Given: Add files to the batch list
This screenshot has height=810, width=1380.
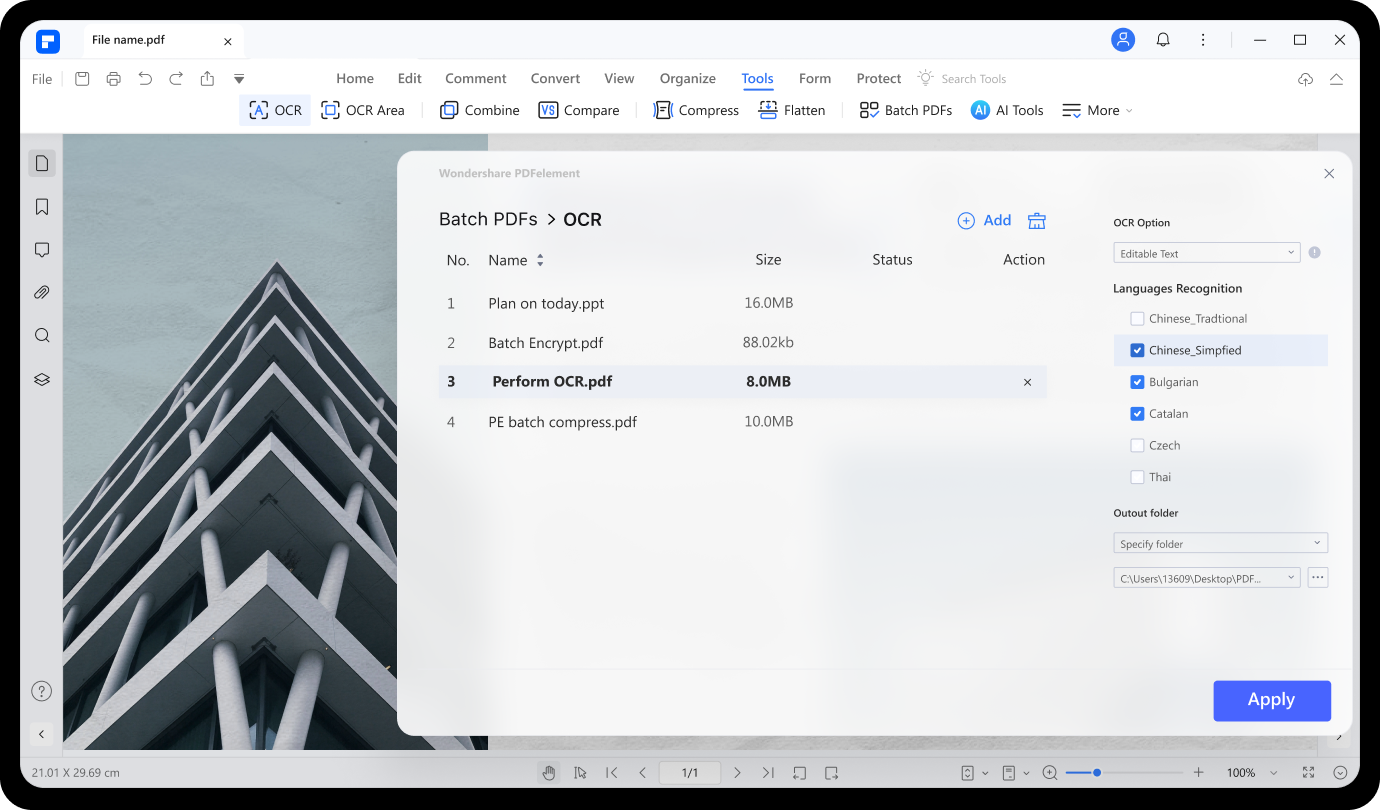Looking at the screenshot, I should click(x=984, y=221).
